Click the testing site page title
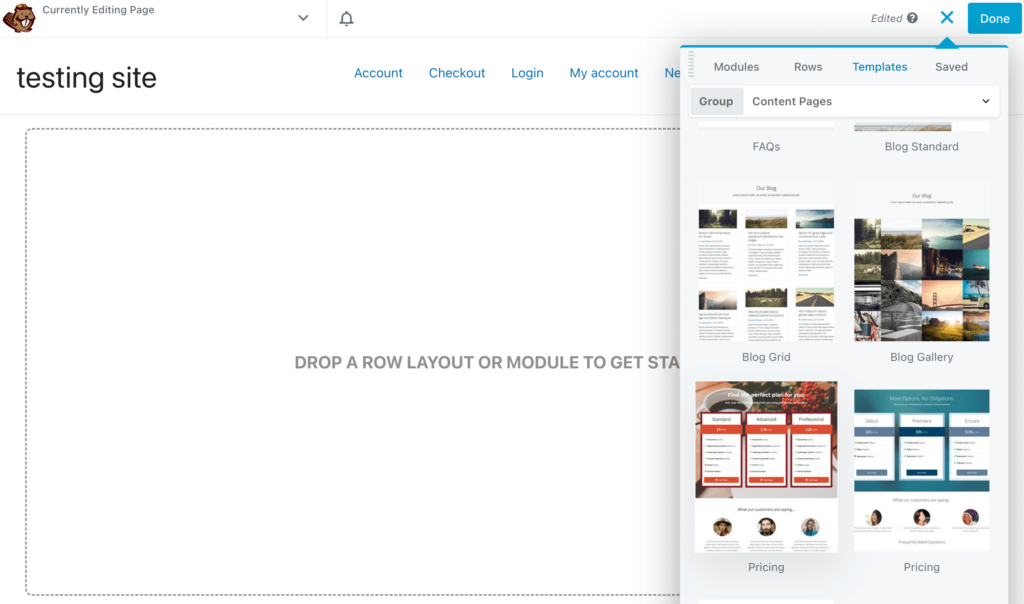The height and width of the screenshot is (604, 1024). pyautogui.click(x=86, y=78)
